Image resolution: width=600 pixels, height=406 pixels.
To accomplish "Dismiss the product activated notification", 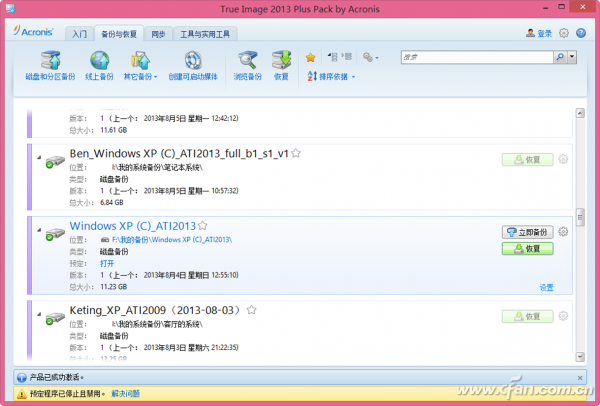I will [x=580, y=378].
